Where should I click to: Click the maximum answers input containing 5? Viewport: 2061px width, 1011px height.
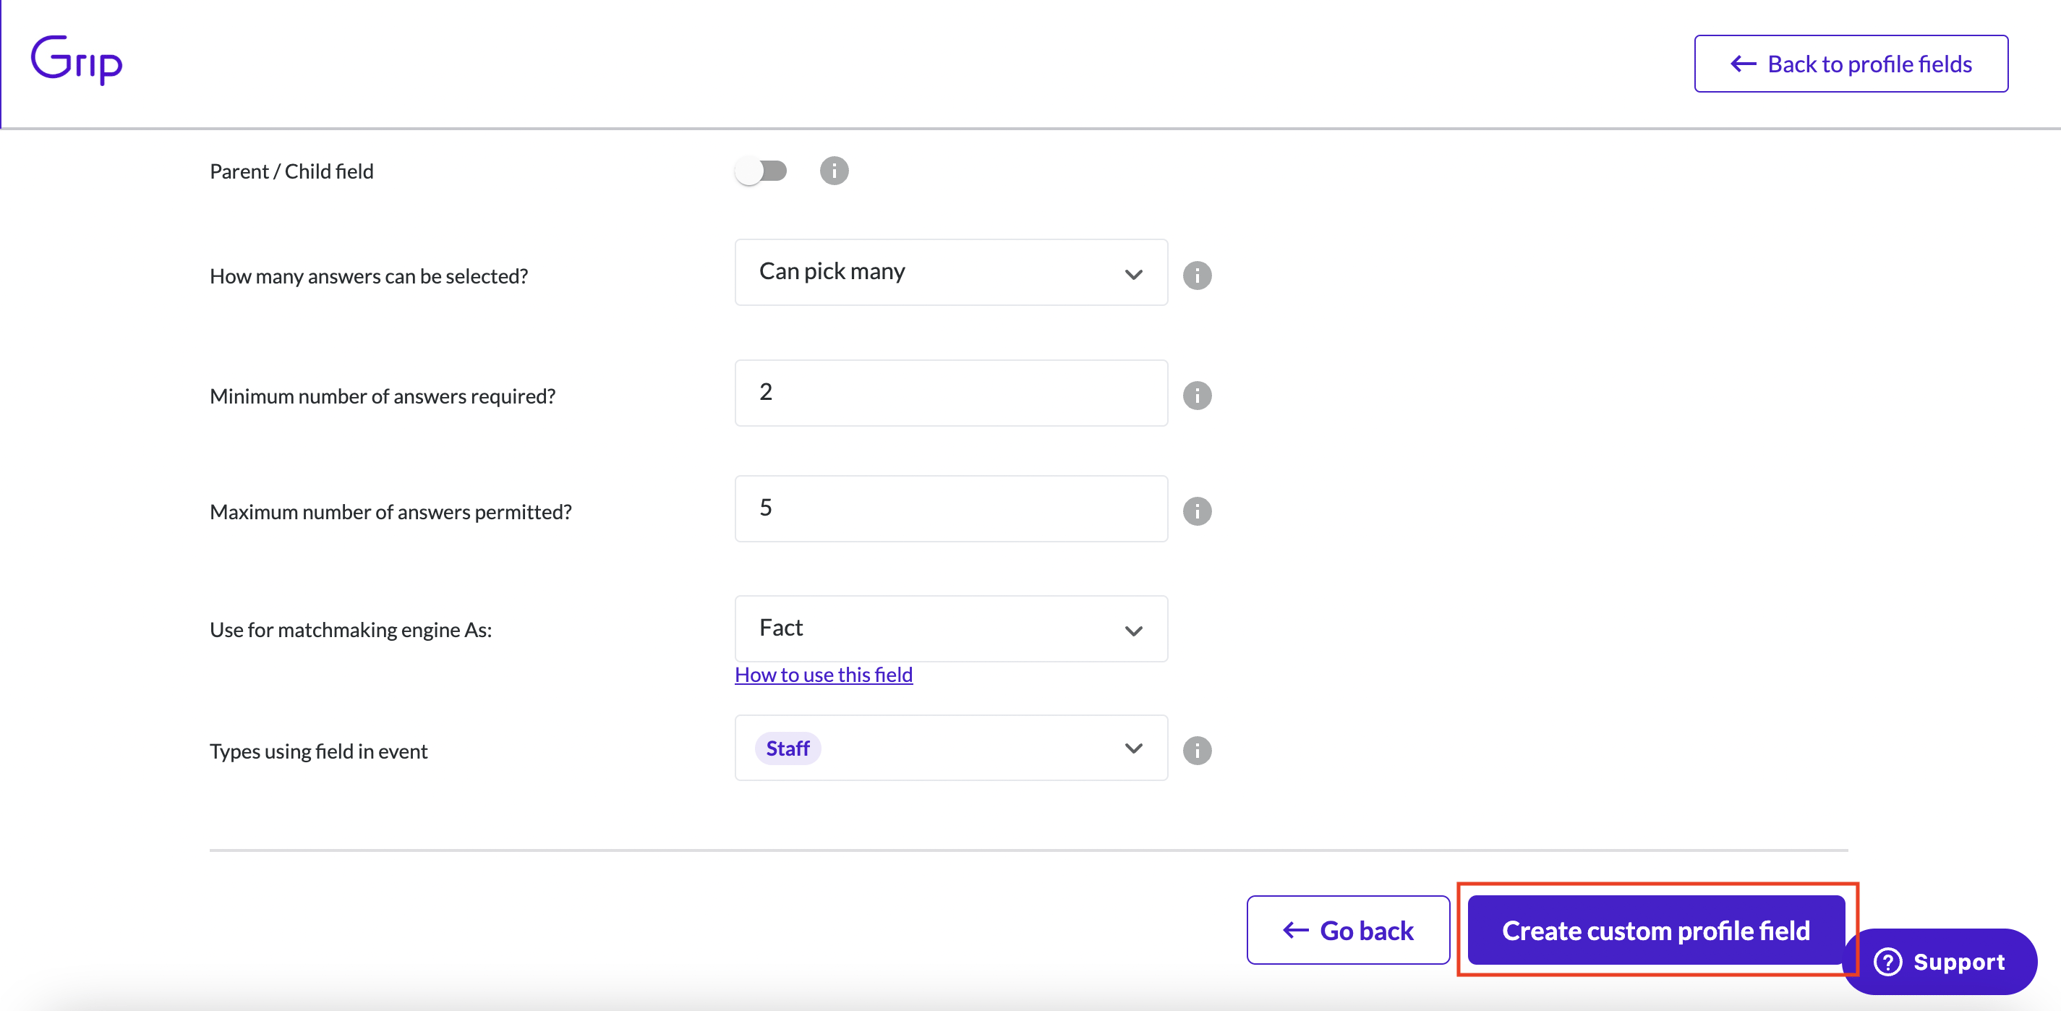[950, 508]
